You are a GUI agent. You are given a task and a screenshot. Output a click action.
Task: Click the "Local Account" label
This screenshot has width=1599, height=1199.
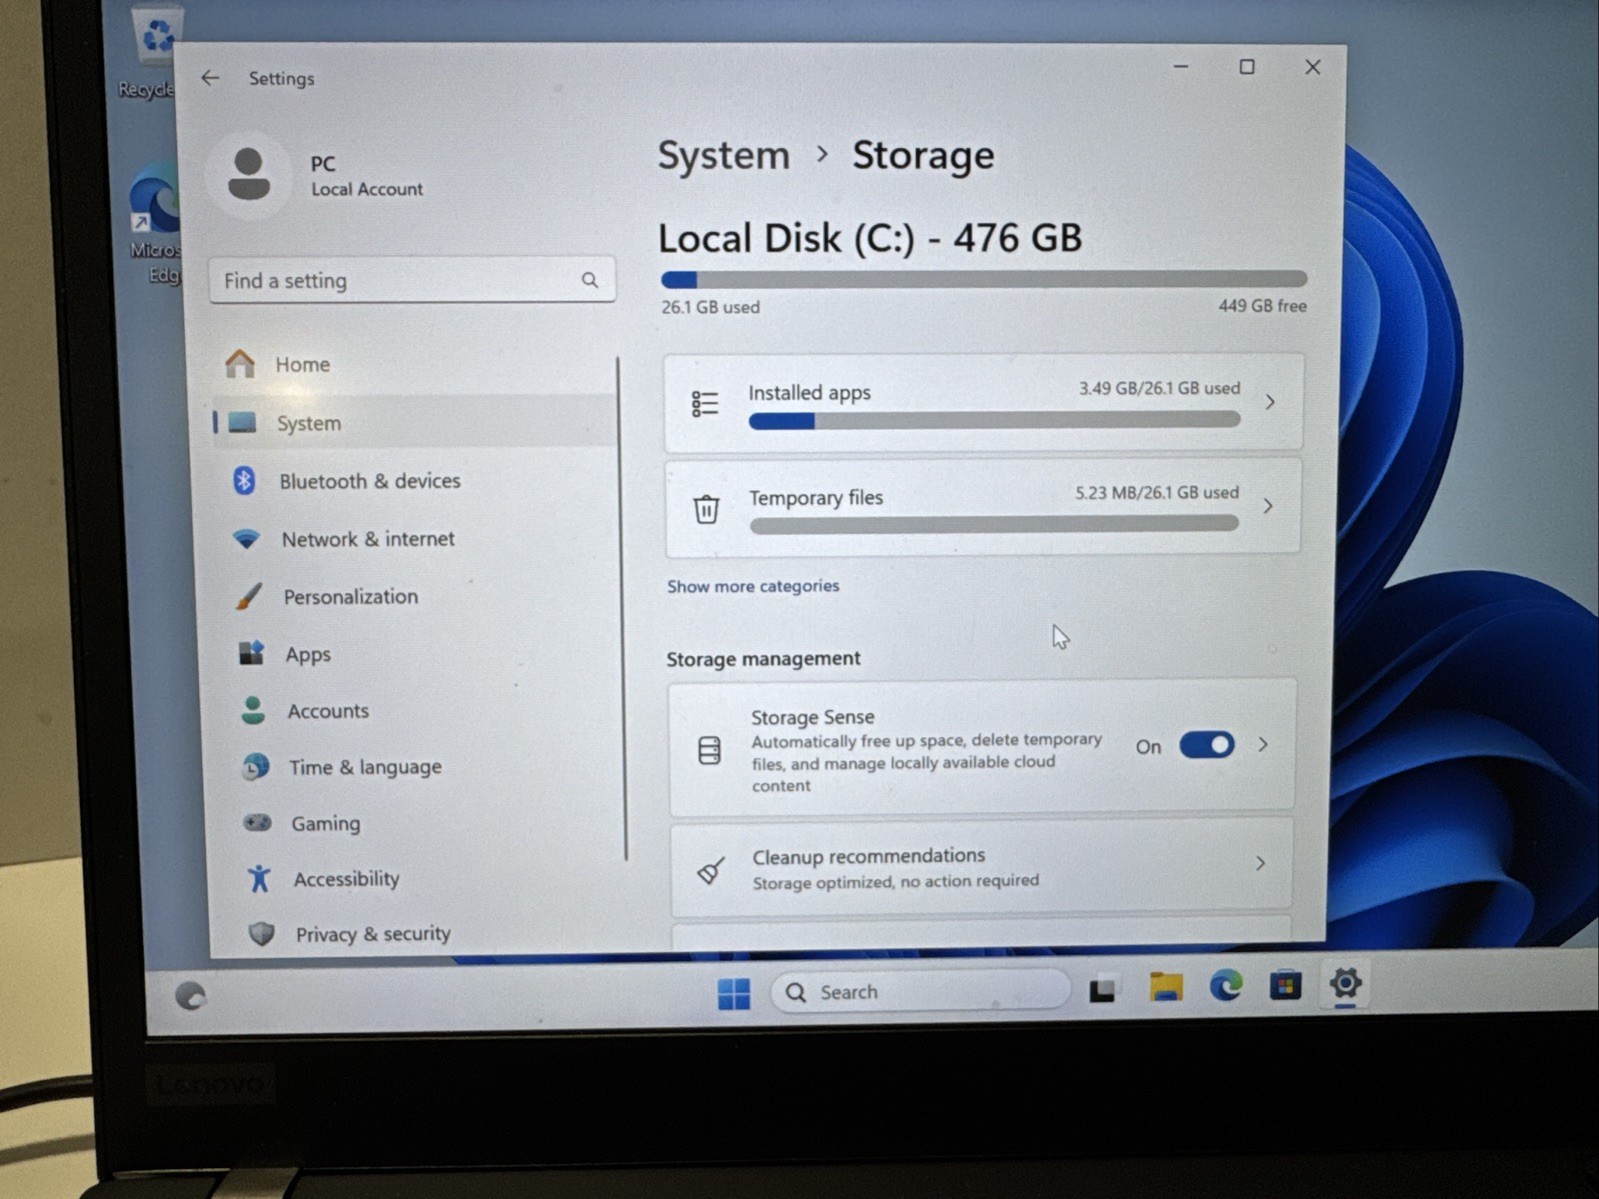click(x=367, y=189)
